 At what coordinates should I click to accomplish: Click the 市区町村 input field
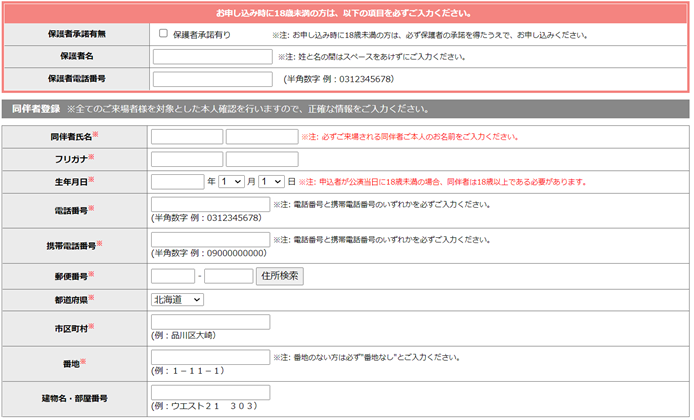tap(210, 322)
